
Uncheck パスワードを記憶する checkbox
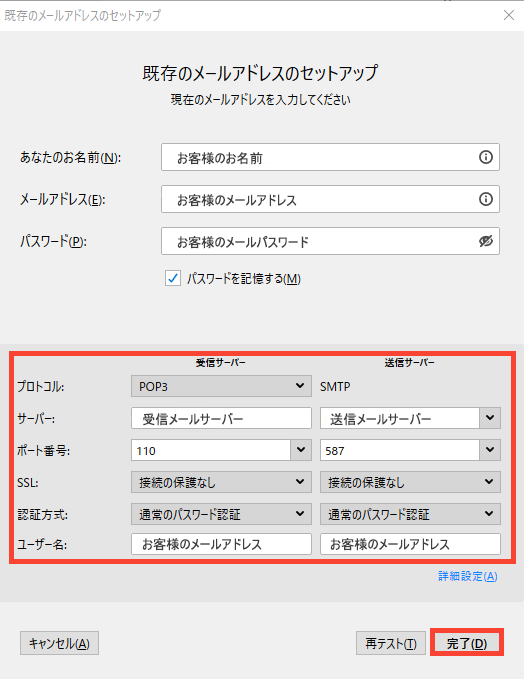point(173,278)
